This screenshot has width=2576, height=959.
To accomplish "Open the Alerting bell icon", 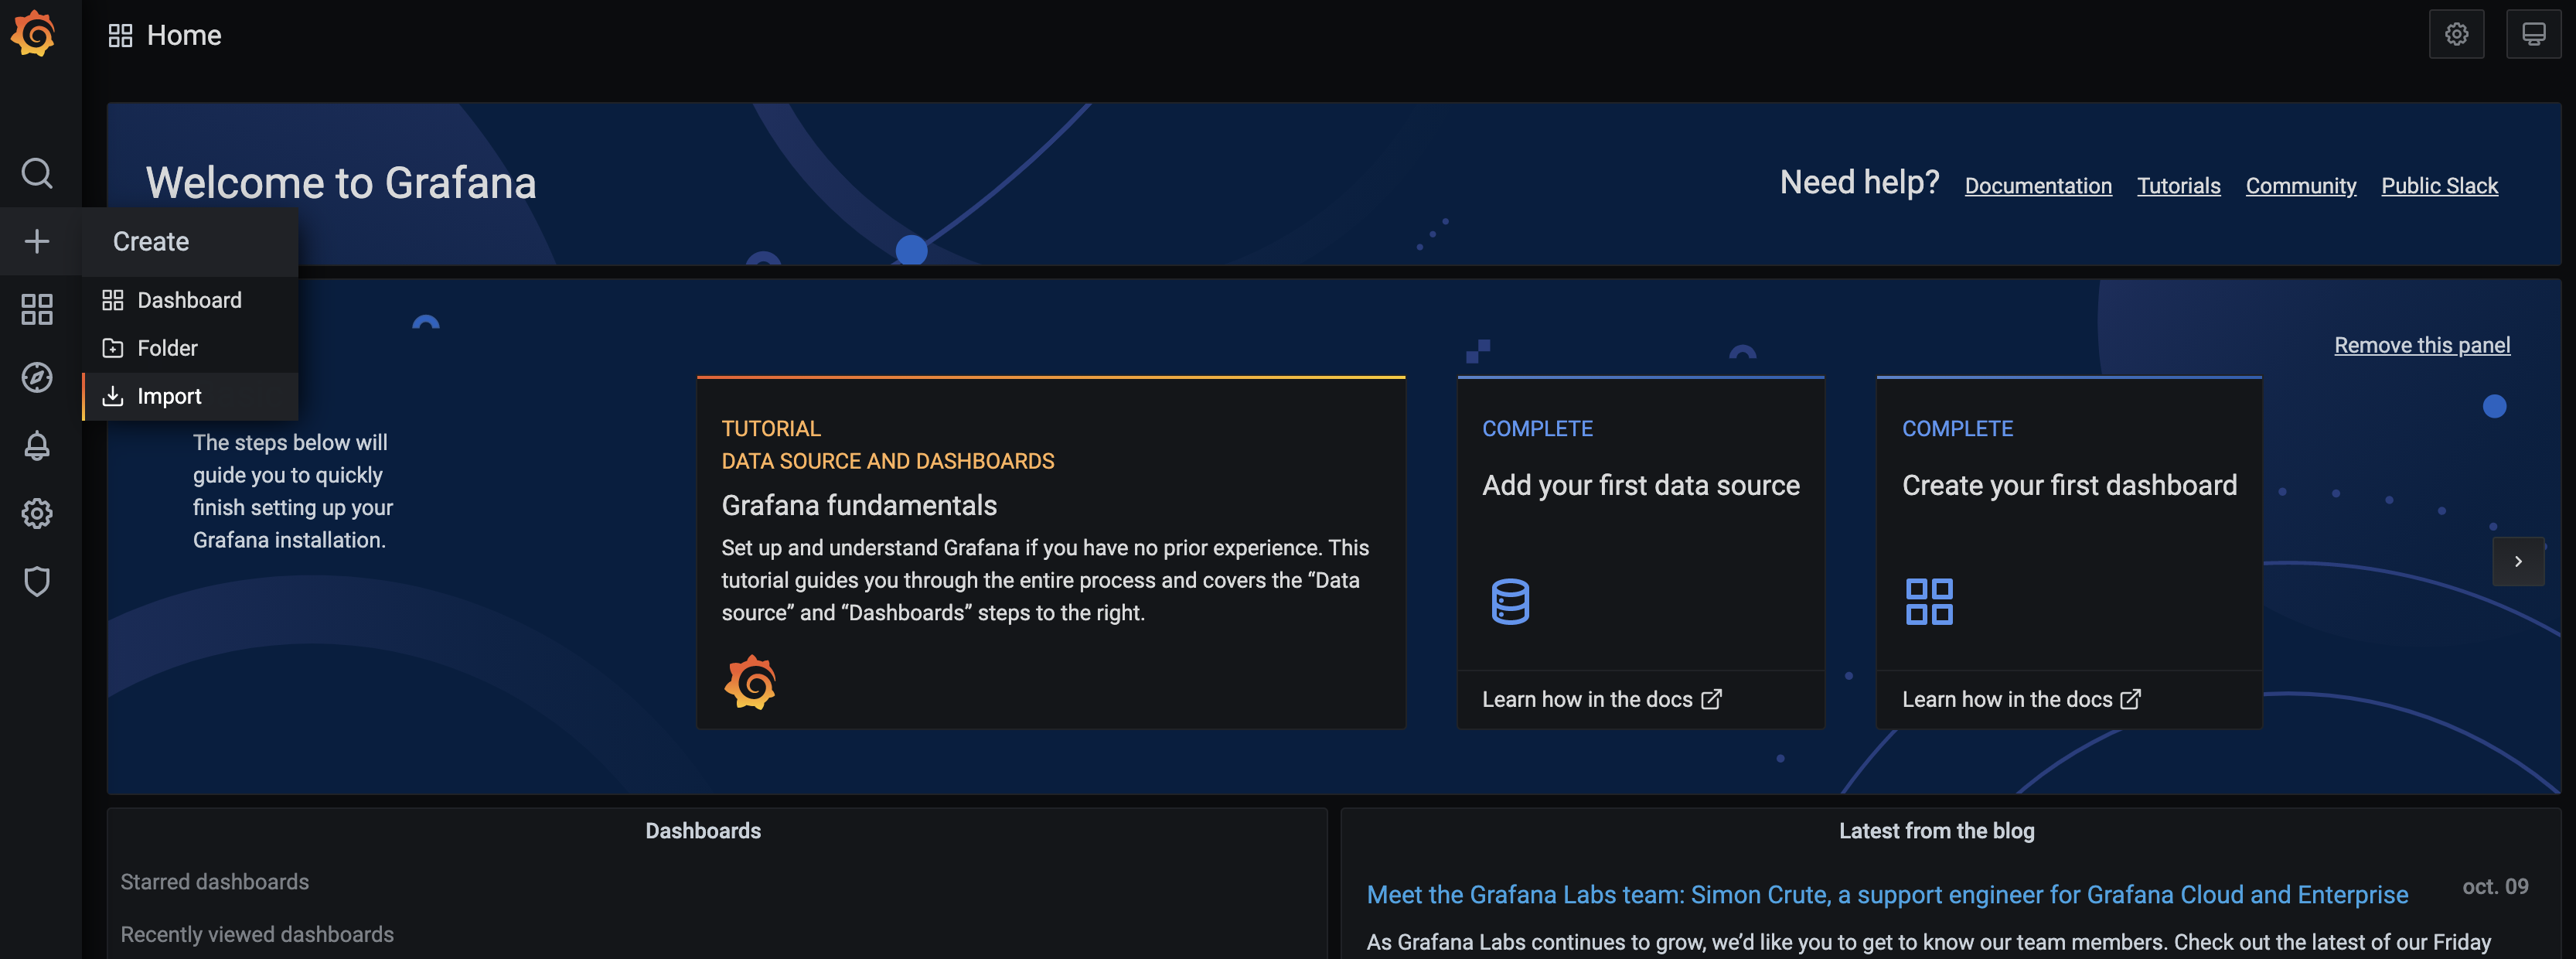I will 37,445.
